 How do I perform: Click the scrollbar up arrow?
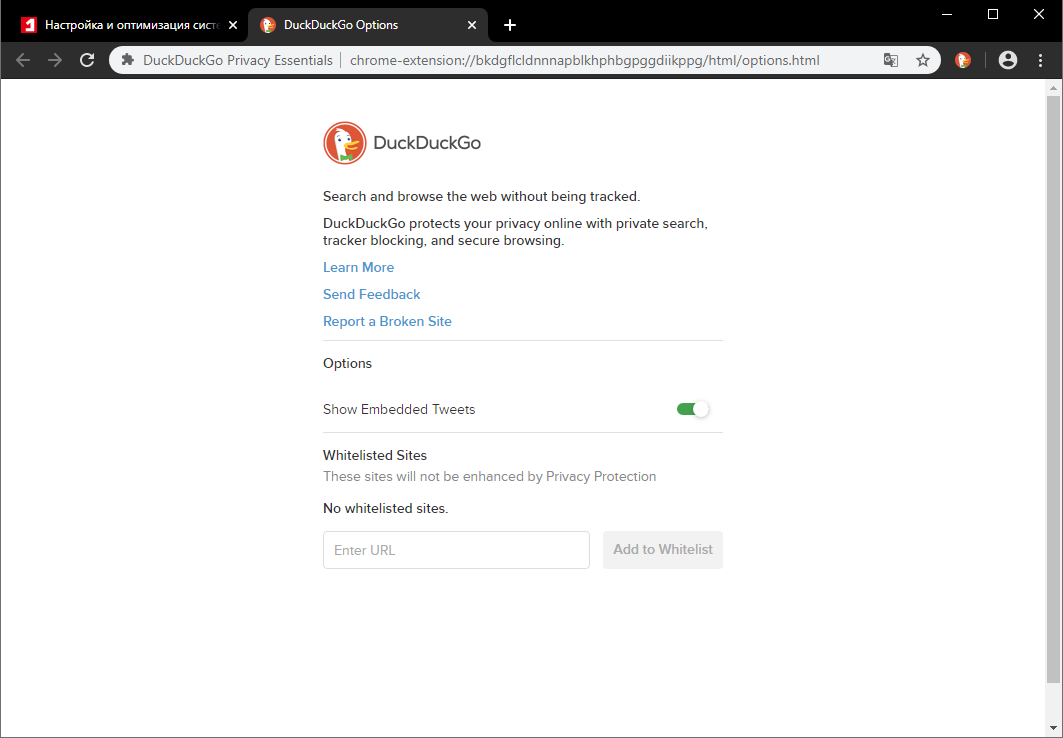(x=1053, y=87)
